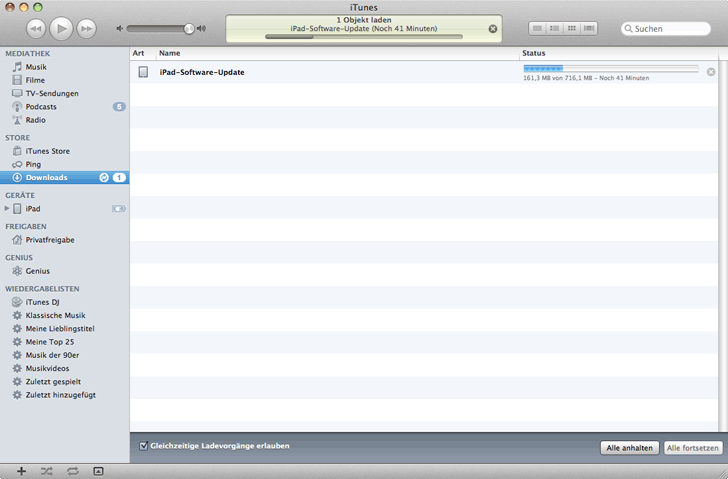This screenshot has width=728, height=479.
Task: Open Ping in the sidebar
Action: [x=33, y=164]
